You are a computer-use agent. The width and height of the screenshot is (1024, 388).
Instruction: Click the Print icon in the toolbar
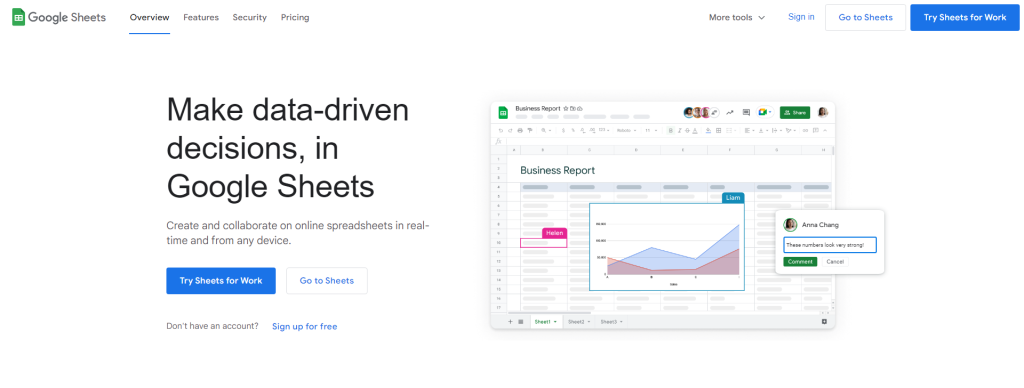click(520, 131)
